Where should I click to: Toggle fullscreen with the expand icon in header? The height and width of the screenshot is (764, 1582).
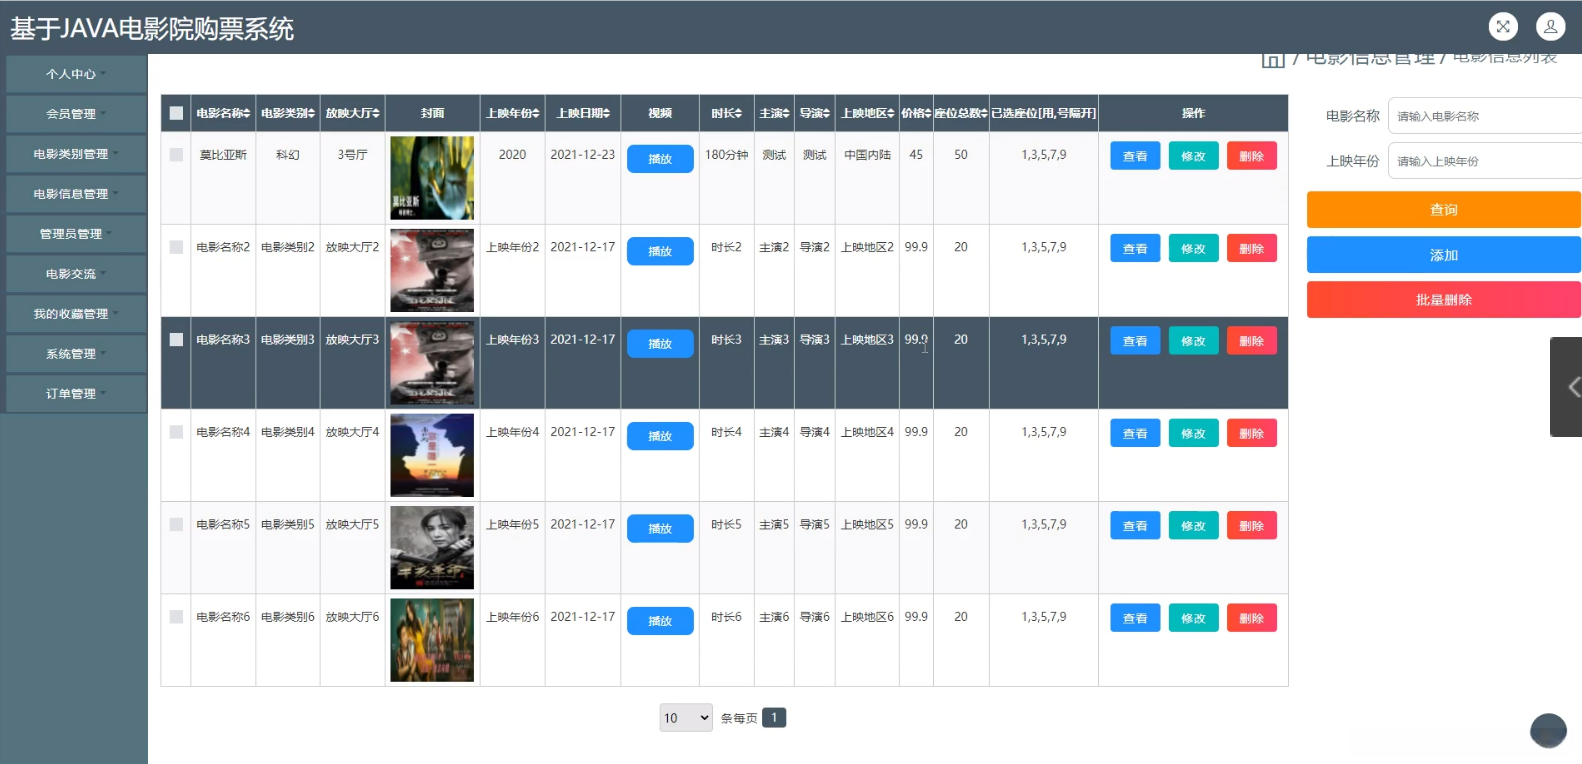click(1503, 27)
